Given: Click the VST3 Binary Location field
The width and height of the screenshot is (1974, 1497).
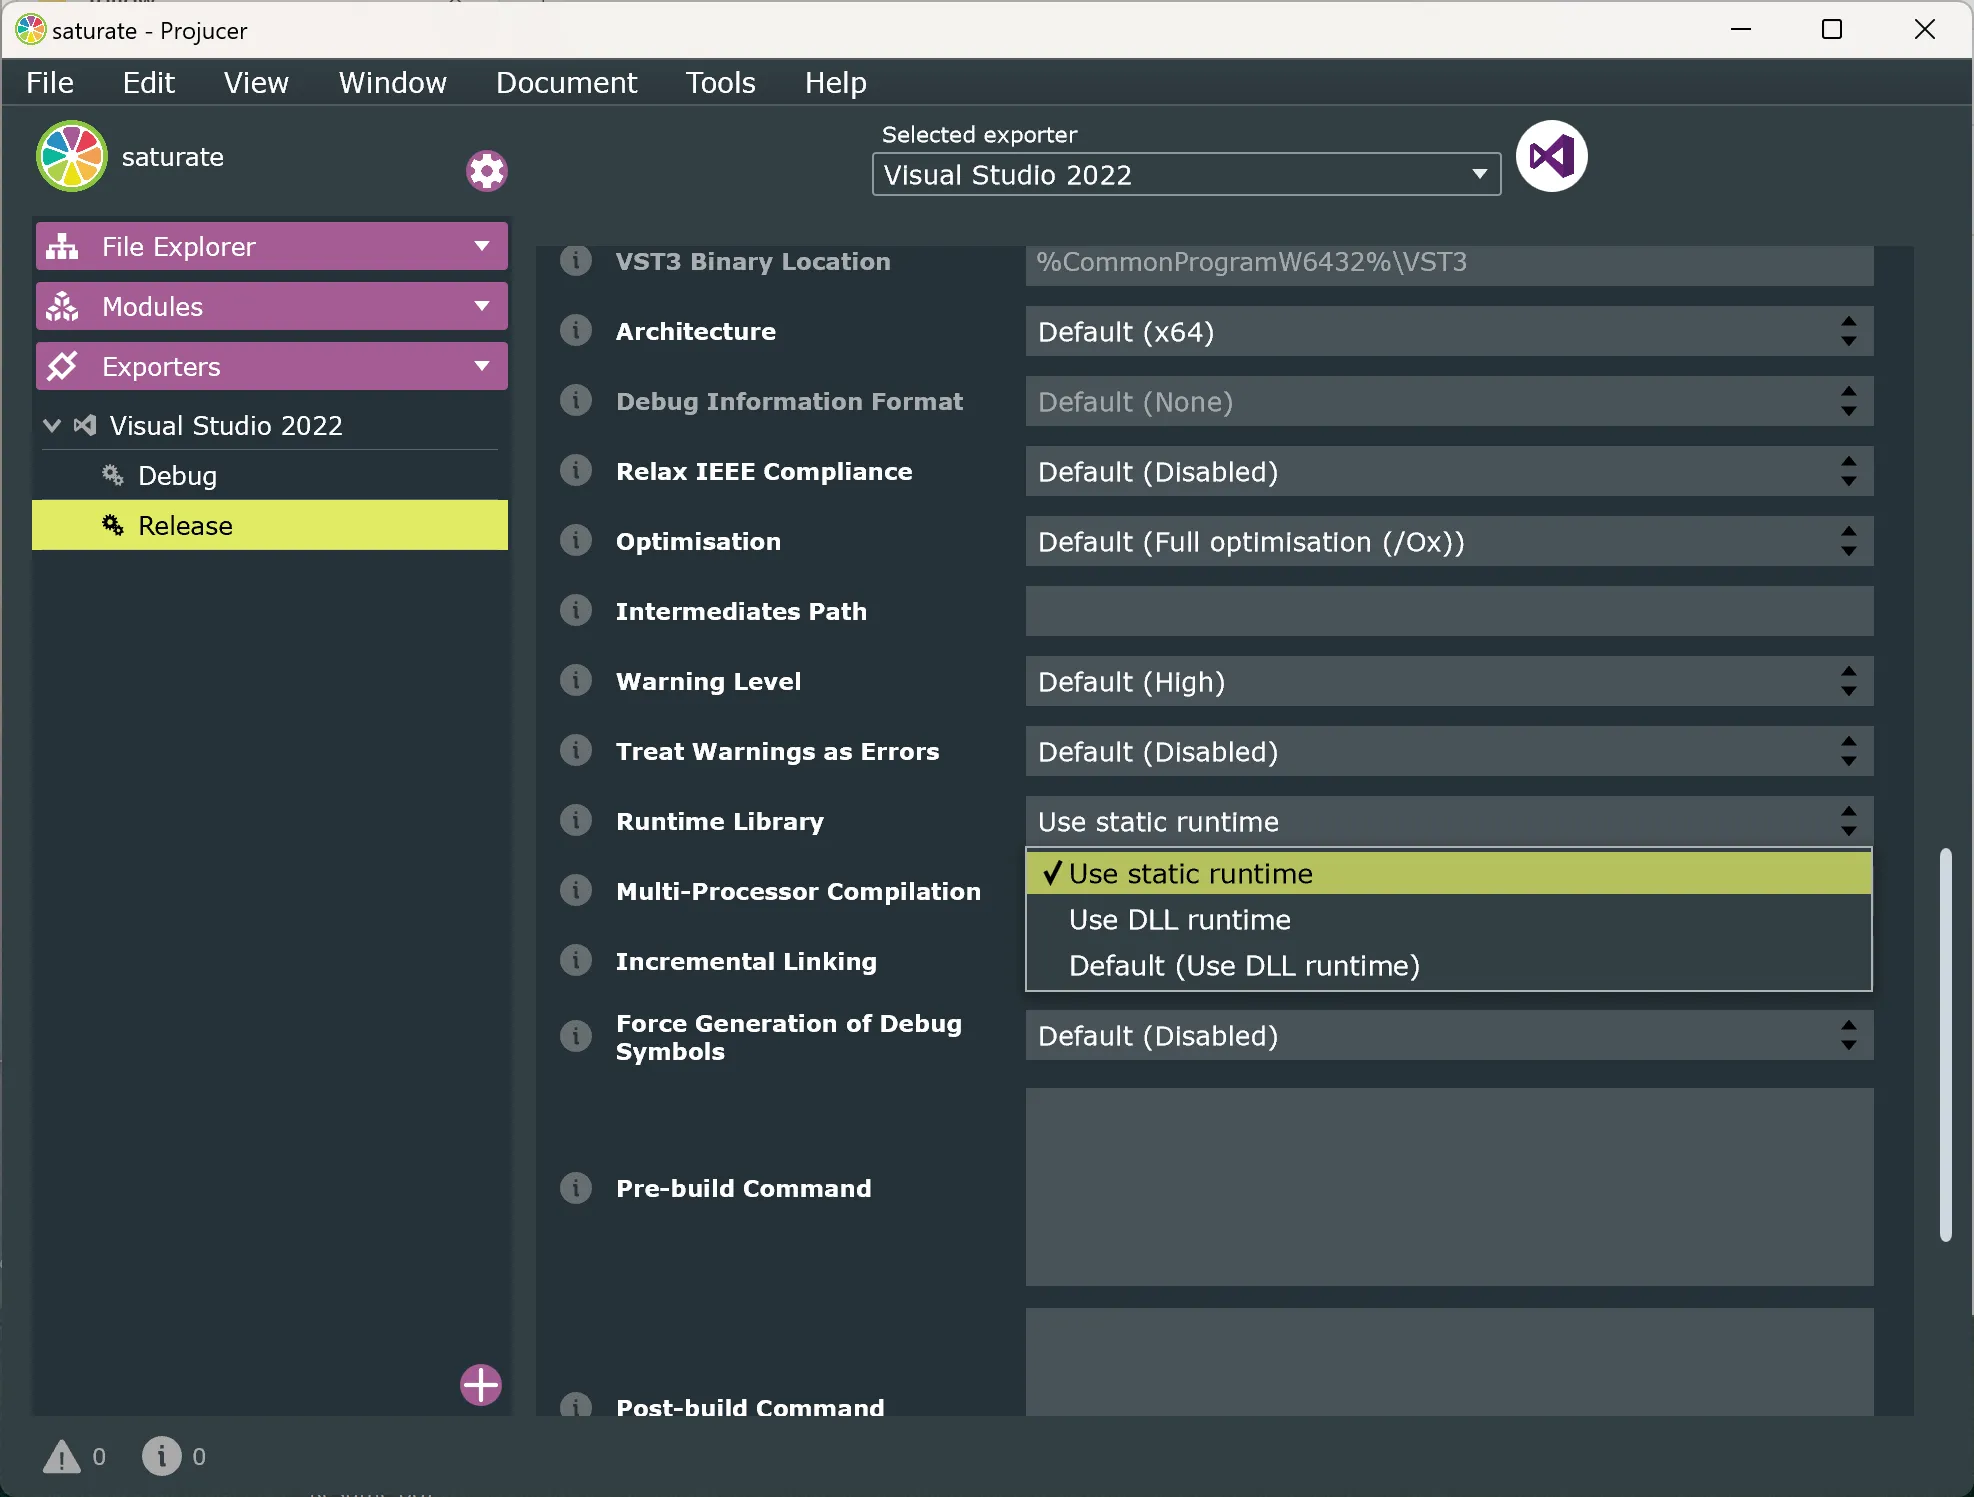Looking at the screenshot, I should coord(1449,264).
